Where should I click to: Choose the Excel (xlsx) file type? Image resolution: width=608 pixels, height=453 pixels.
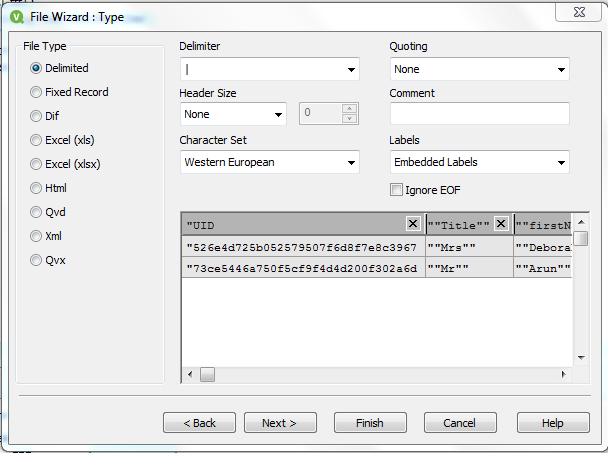coord(36,164)
